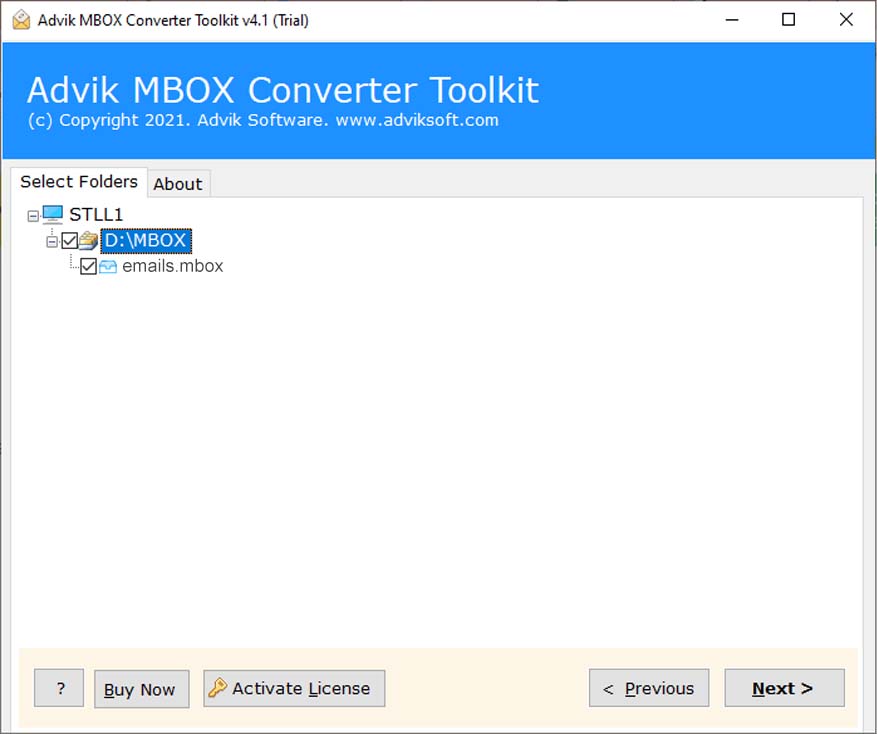877x734 pixels.
Task: Maximize the Advik MBOX Converter window
Action: click(788, 20)
